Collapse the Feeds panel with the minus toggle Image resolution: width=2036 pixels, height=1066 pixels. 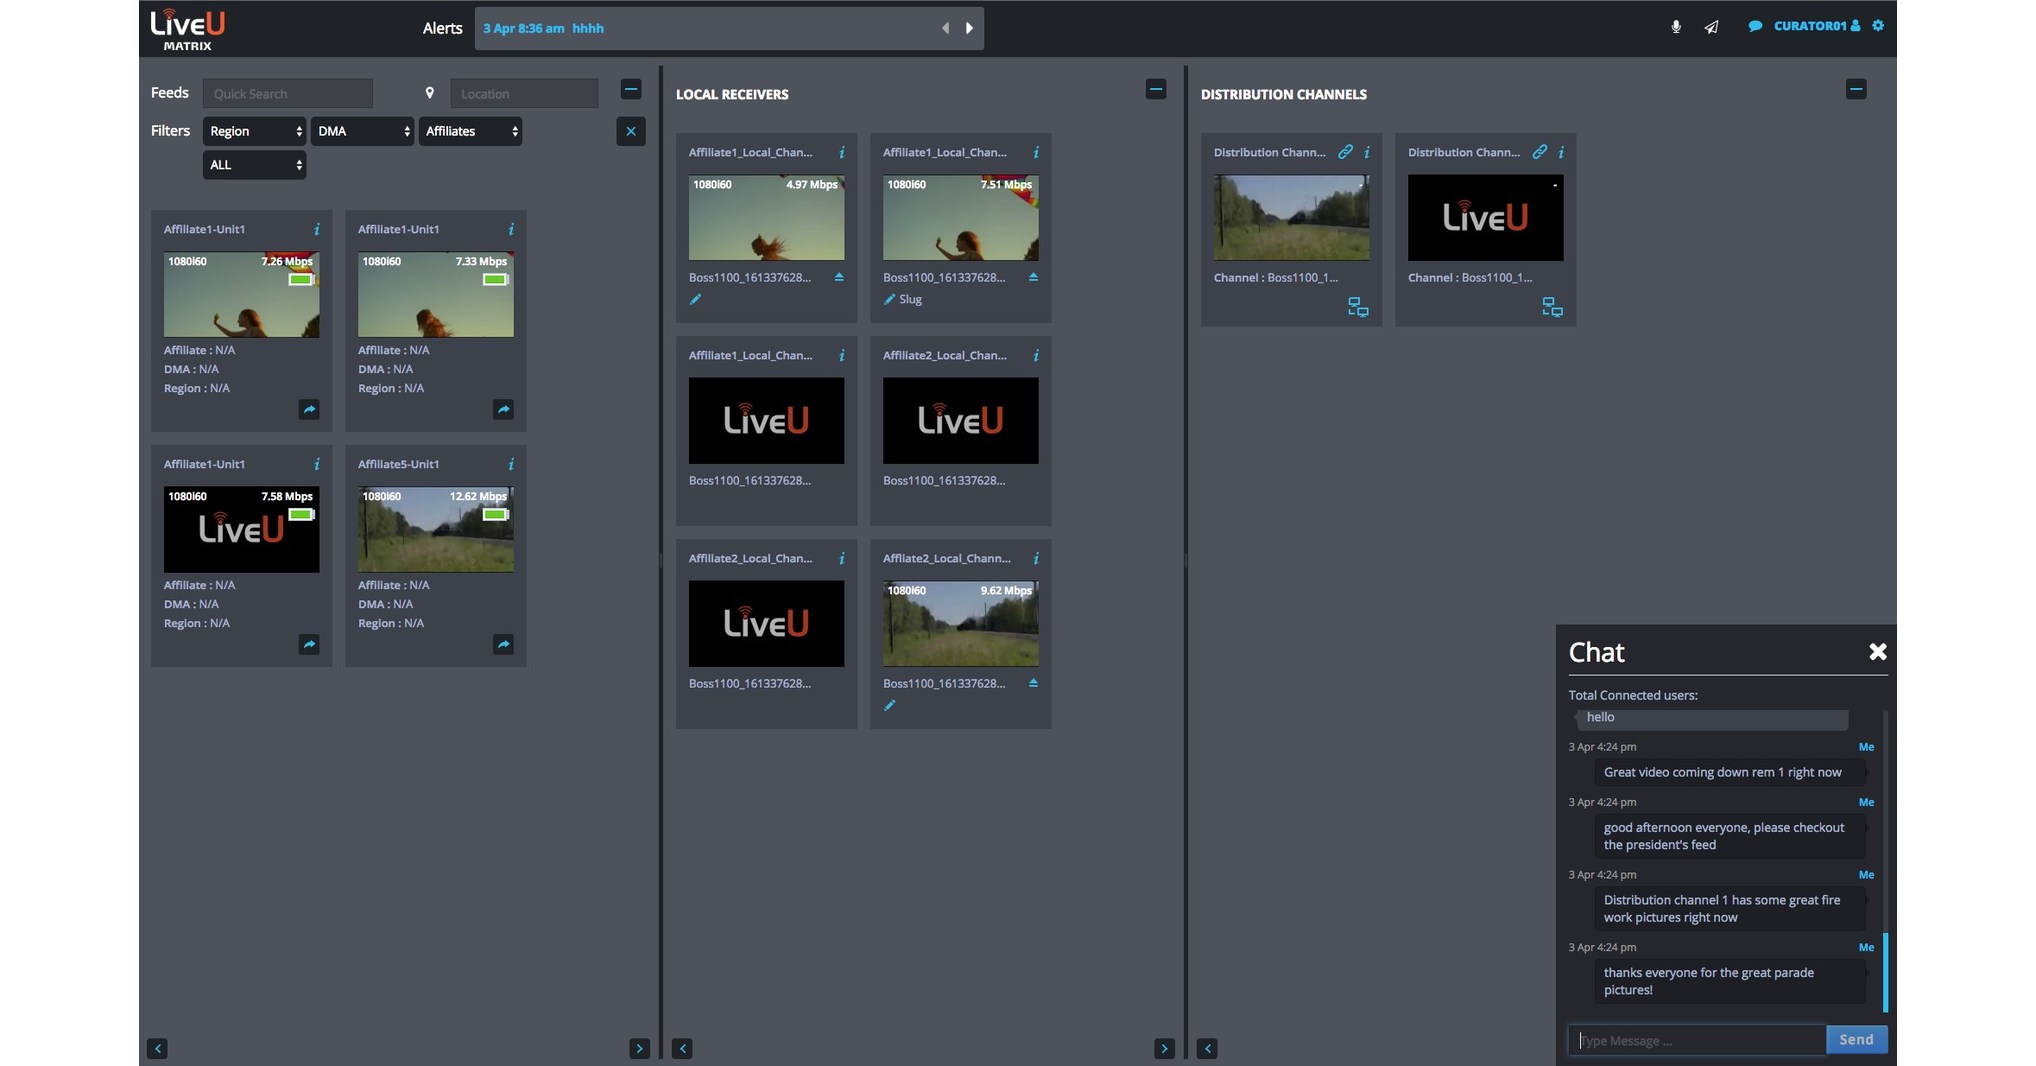point(631,89)
